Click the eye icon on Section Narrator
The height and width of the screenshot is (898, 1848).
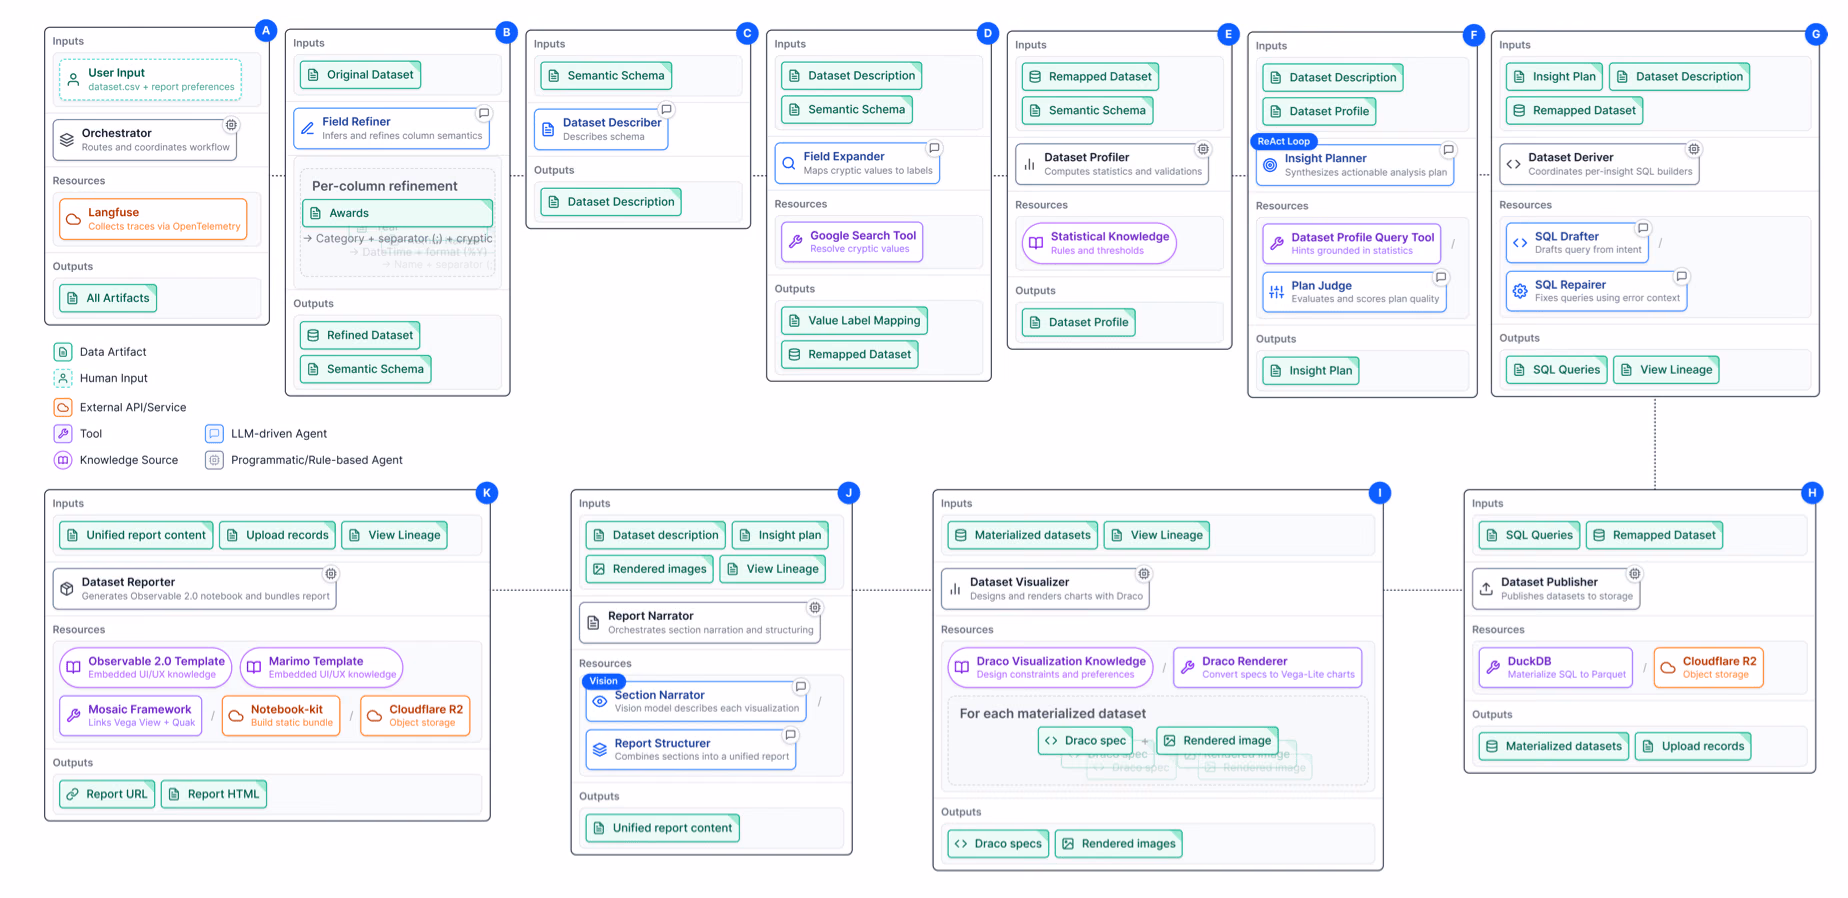(x=600, y=702)
